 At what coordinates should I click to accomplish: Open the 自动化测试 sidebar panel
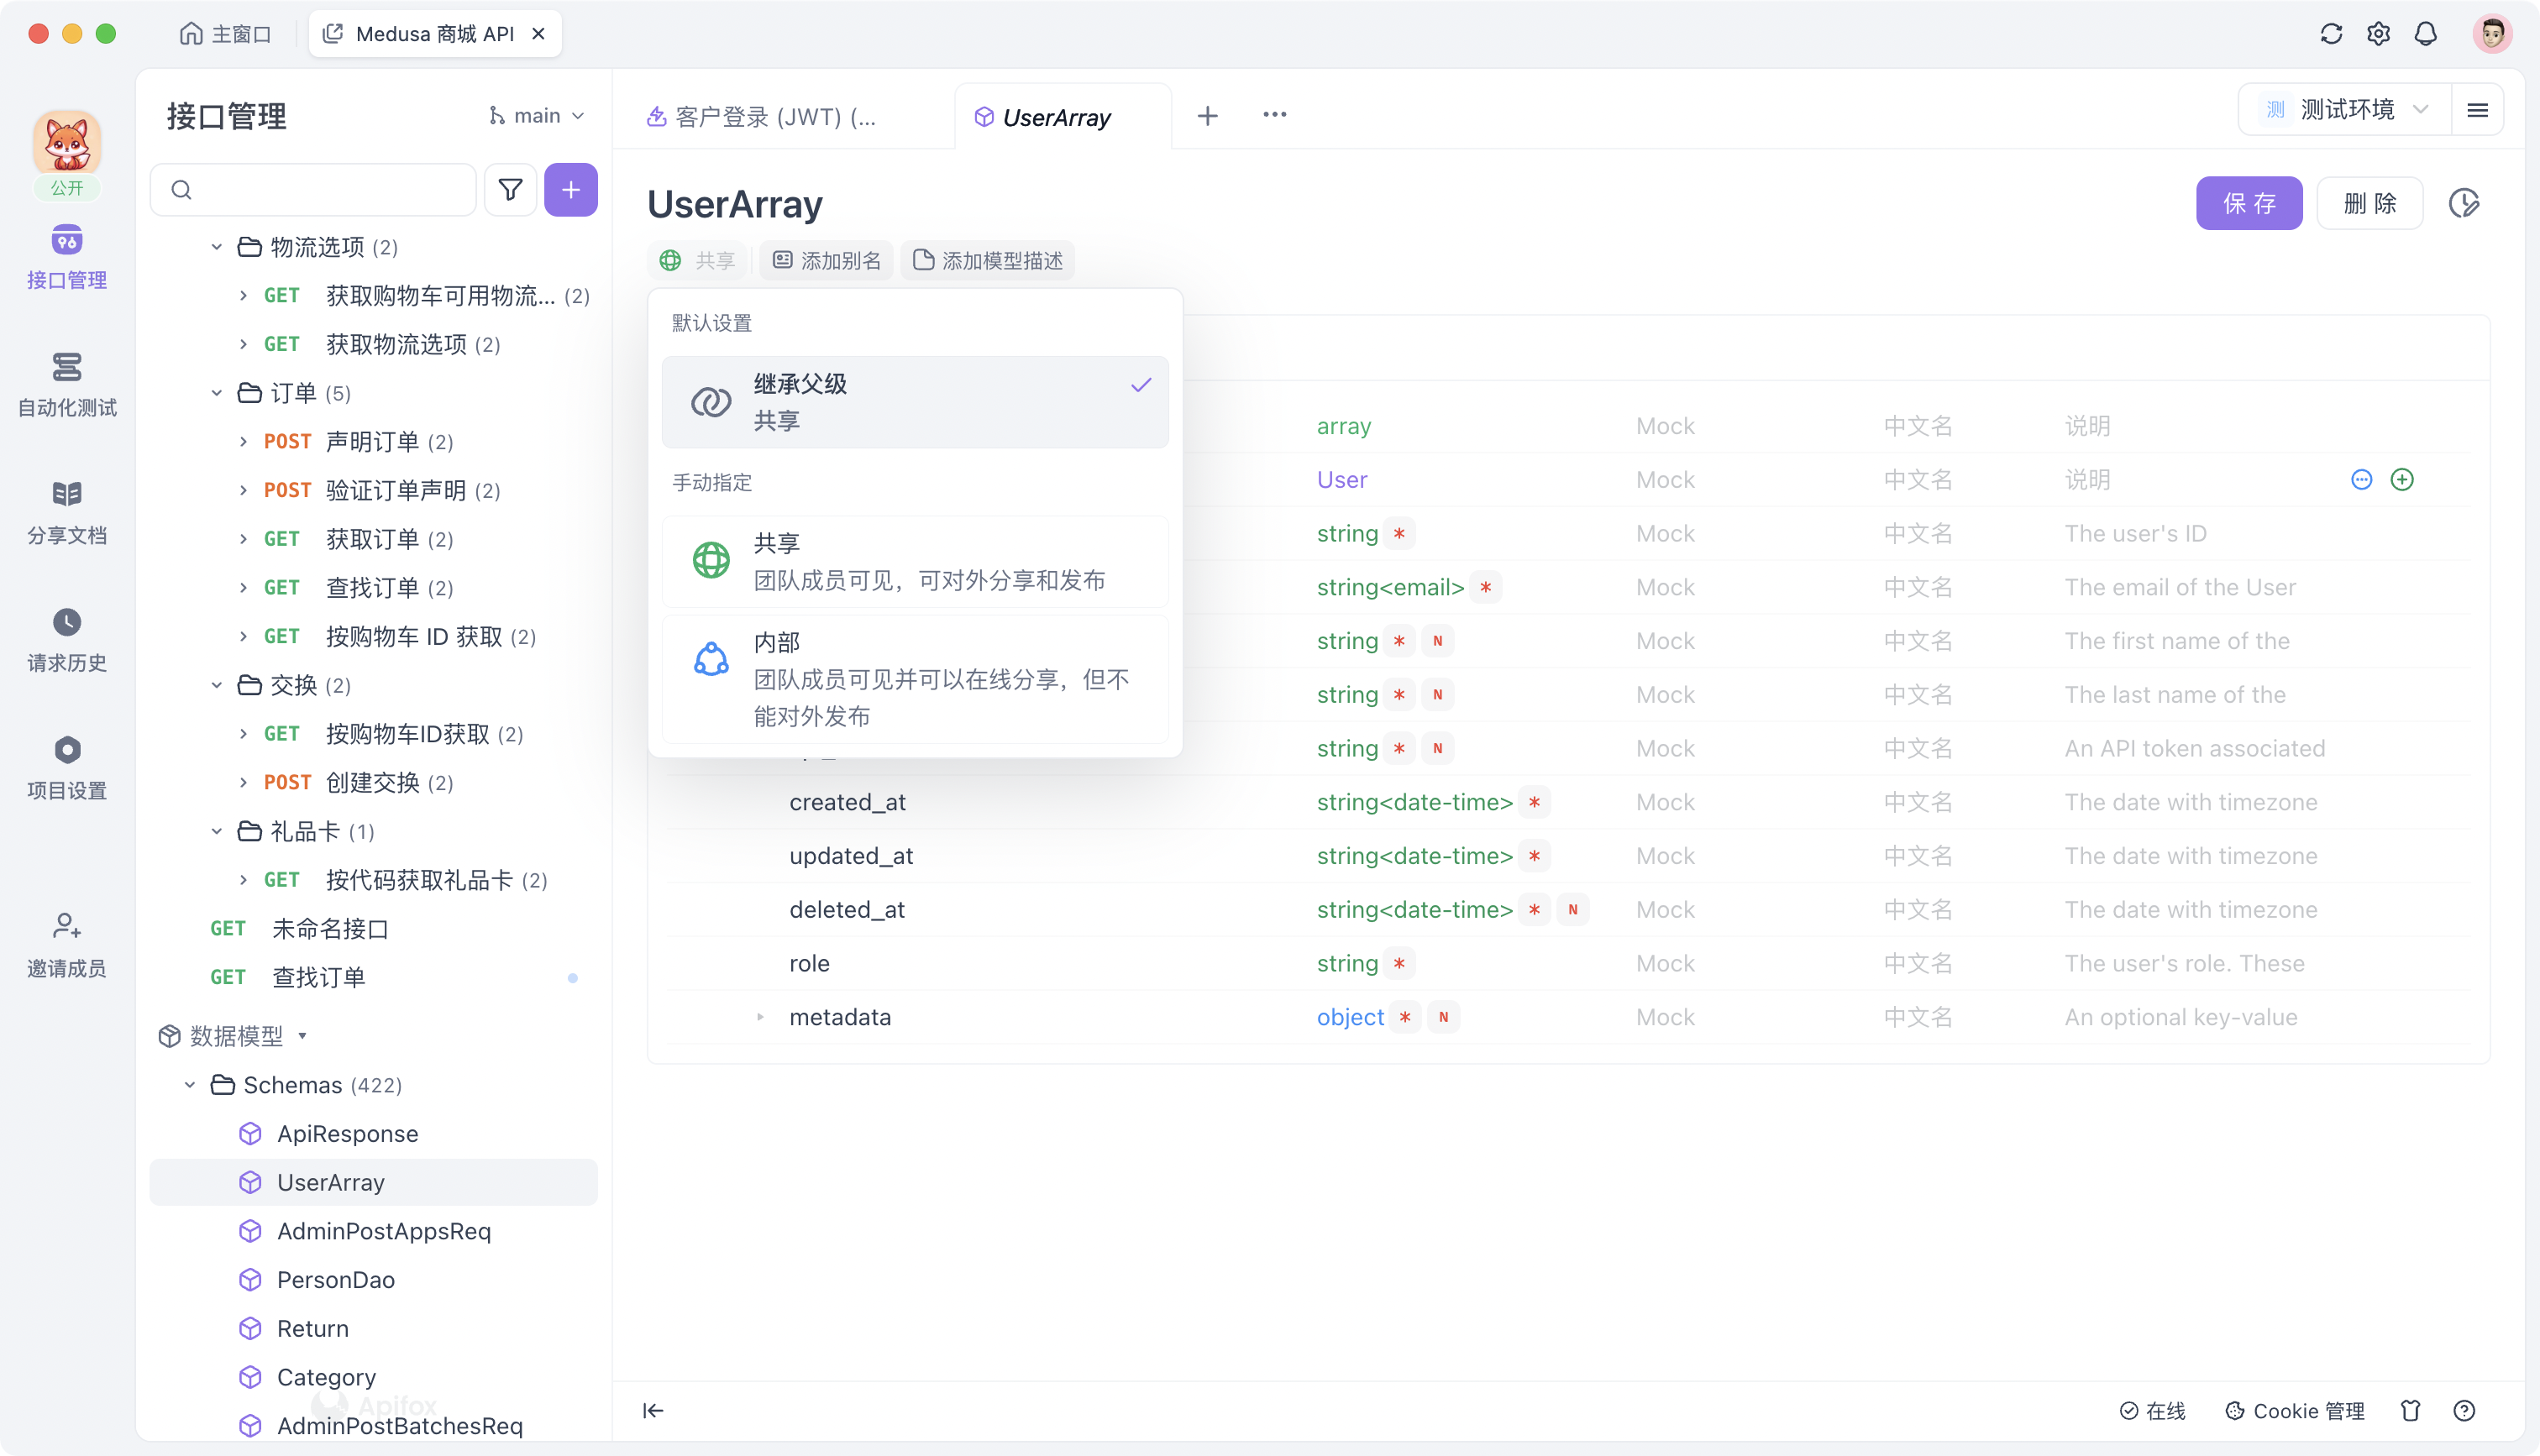66,384
